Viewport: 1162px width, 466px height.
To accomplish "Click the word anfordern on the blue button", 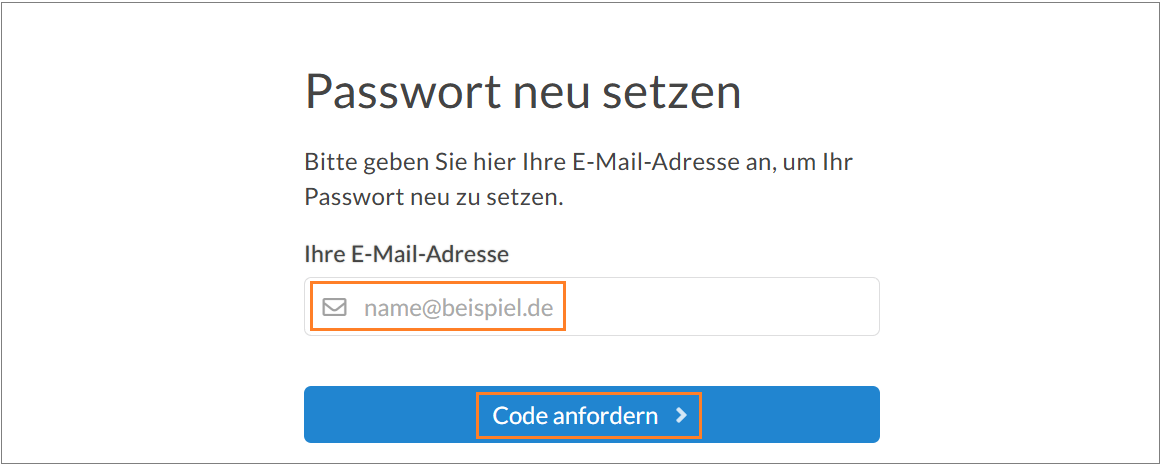I will 605,416.
